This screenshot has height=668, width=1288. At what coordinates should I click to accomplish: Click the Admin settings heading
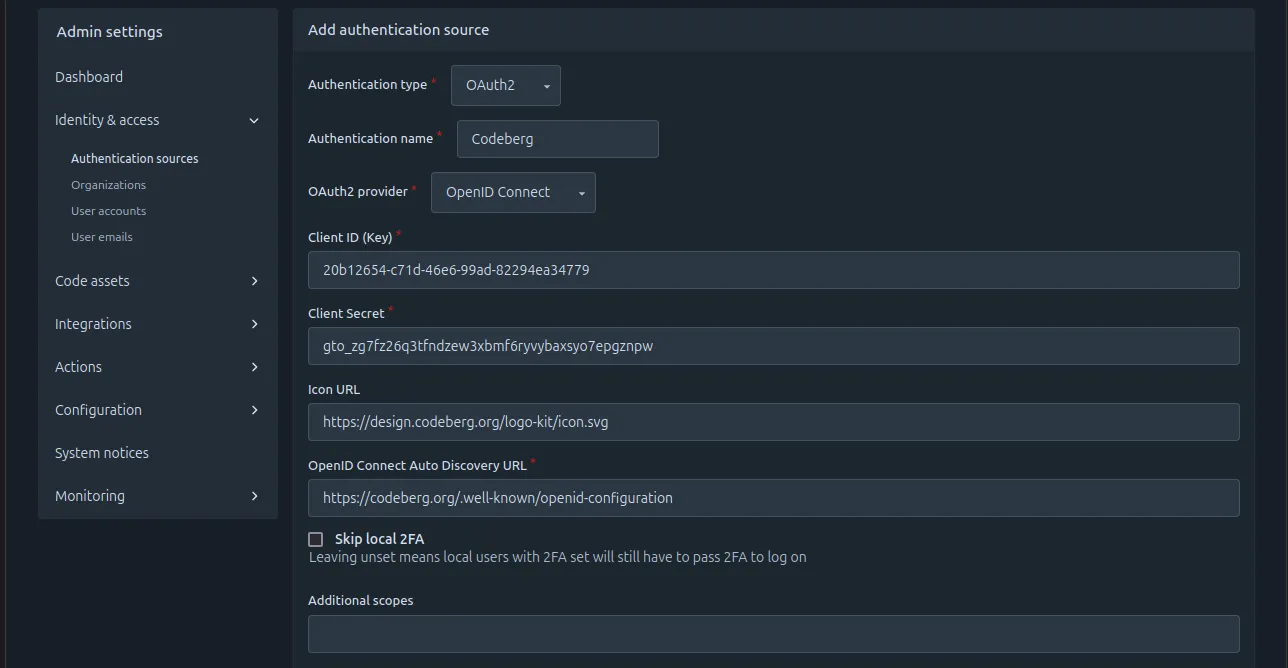(x=109, y=32)
